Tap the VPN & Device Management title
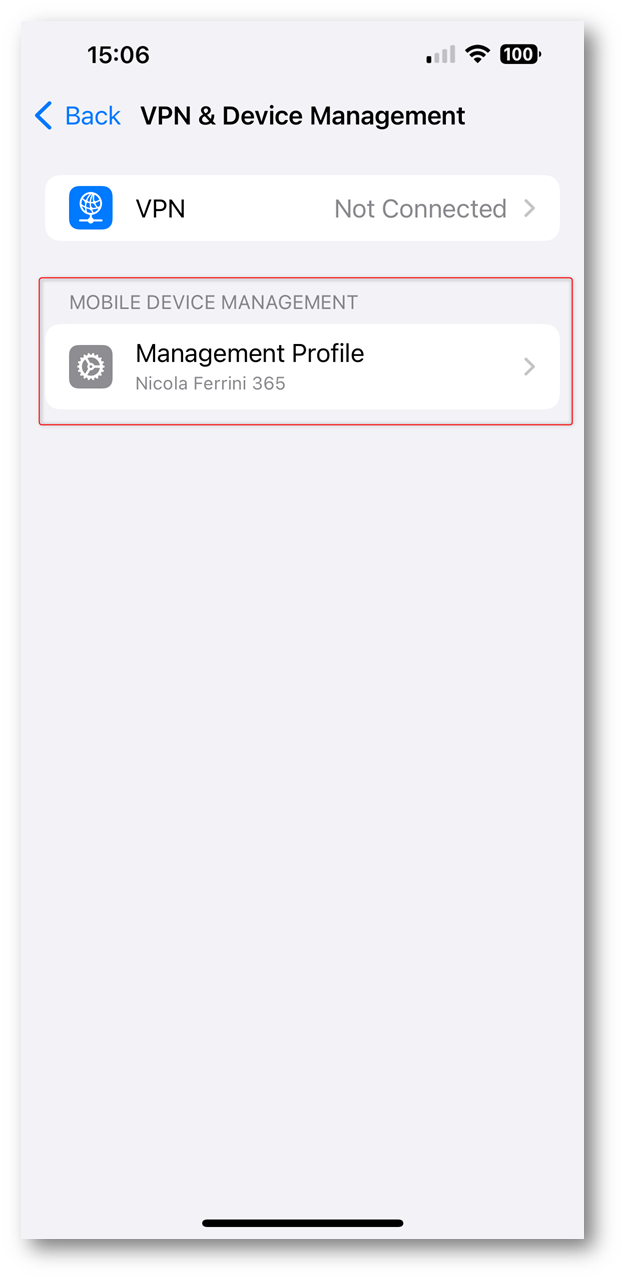 pos(302,116)
